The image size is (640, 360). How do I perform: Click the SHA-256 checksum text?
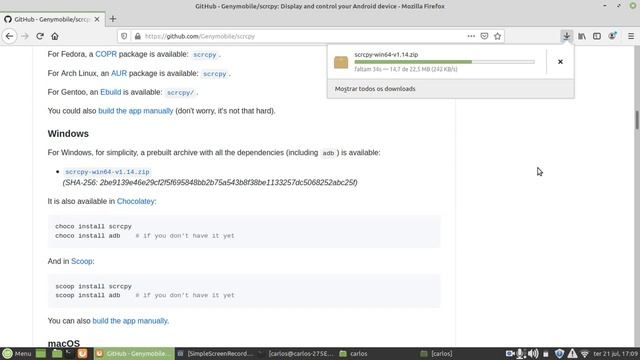(210, 182)
